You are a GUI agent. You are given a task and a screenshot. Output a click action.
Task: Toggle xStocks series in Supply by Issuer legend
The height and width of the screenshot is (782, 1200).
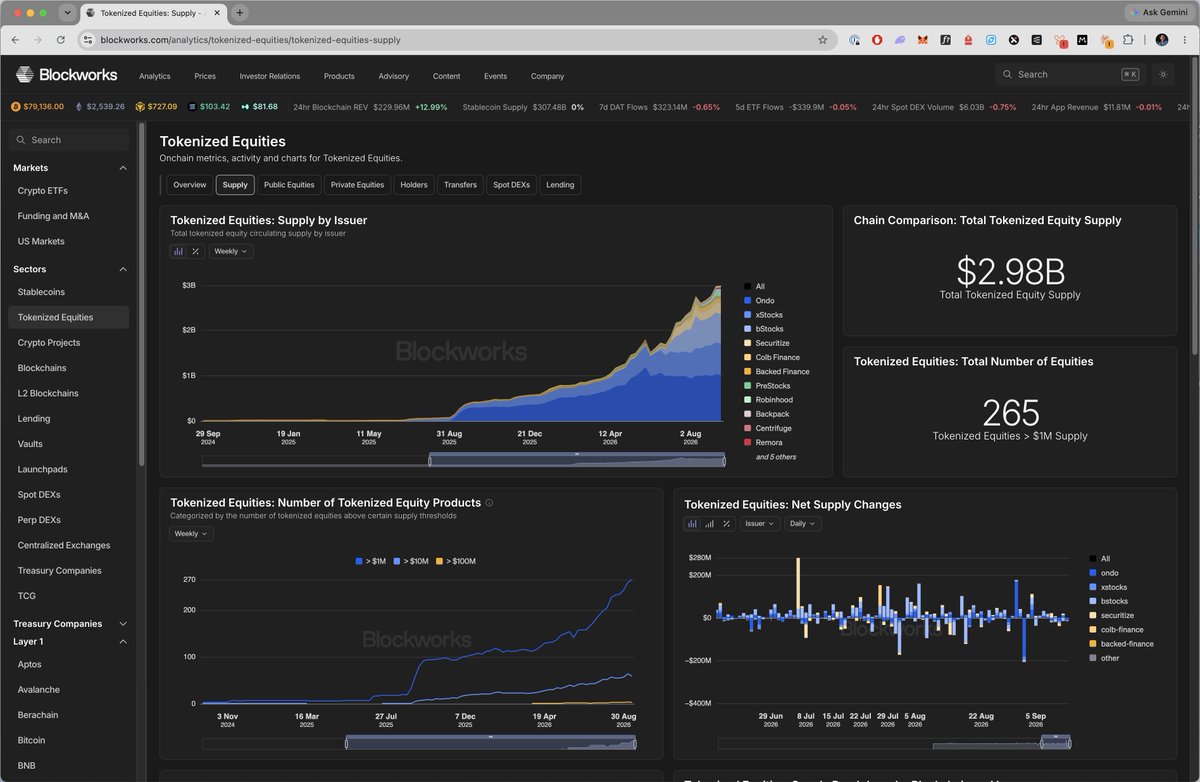click(763, 315)
